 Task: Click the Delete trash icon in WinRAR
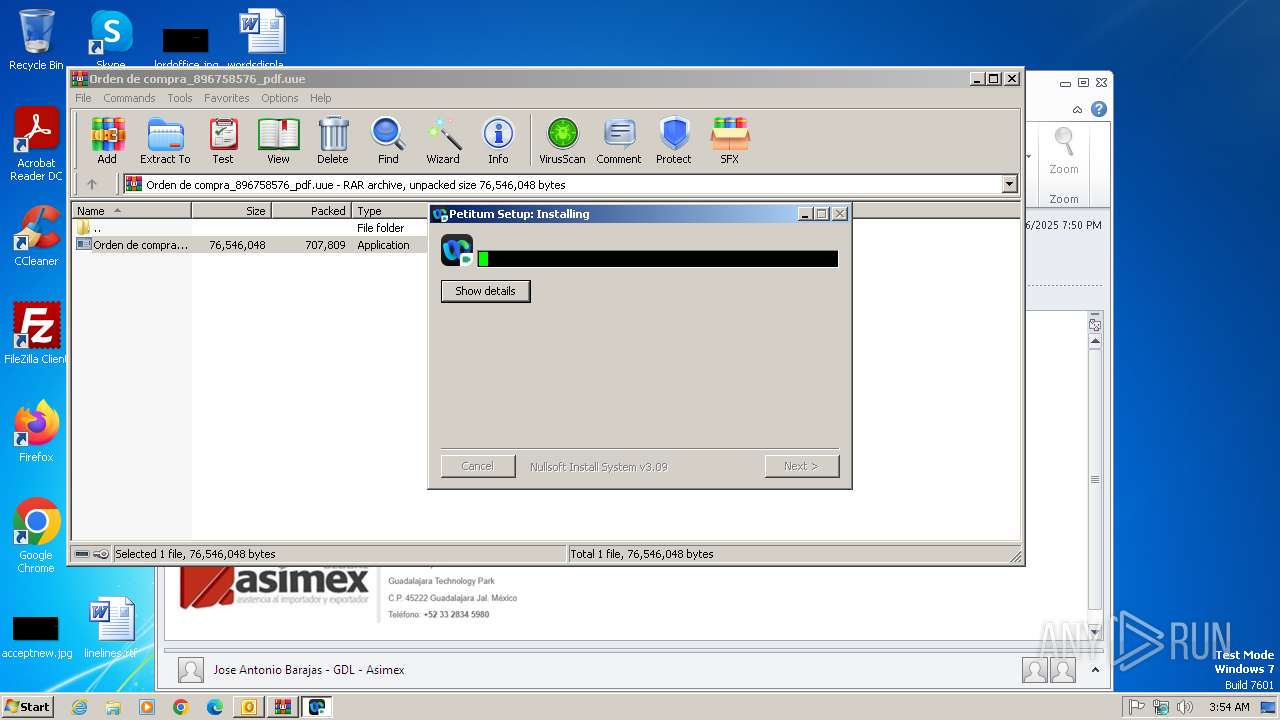[333, 140]
